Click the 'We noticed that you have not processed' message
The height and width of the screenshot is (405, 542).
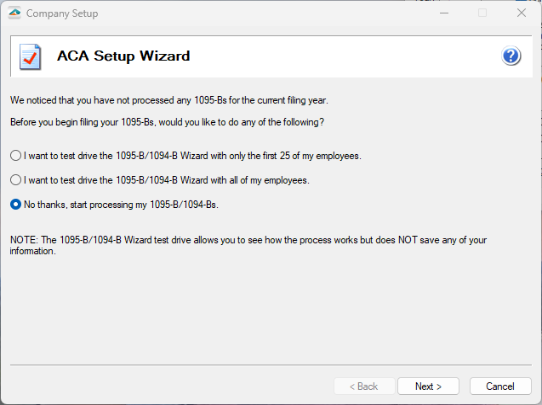pos(169,100)
